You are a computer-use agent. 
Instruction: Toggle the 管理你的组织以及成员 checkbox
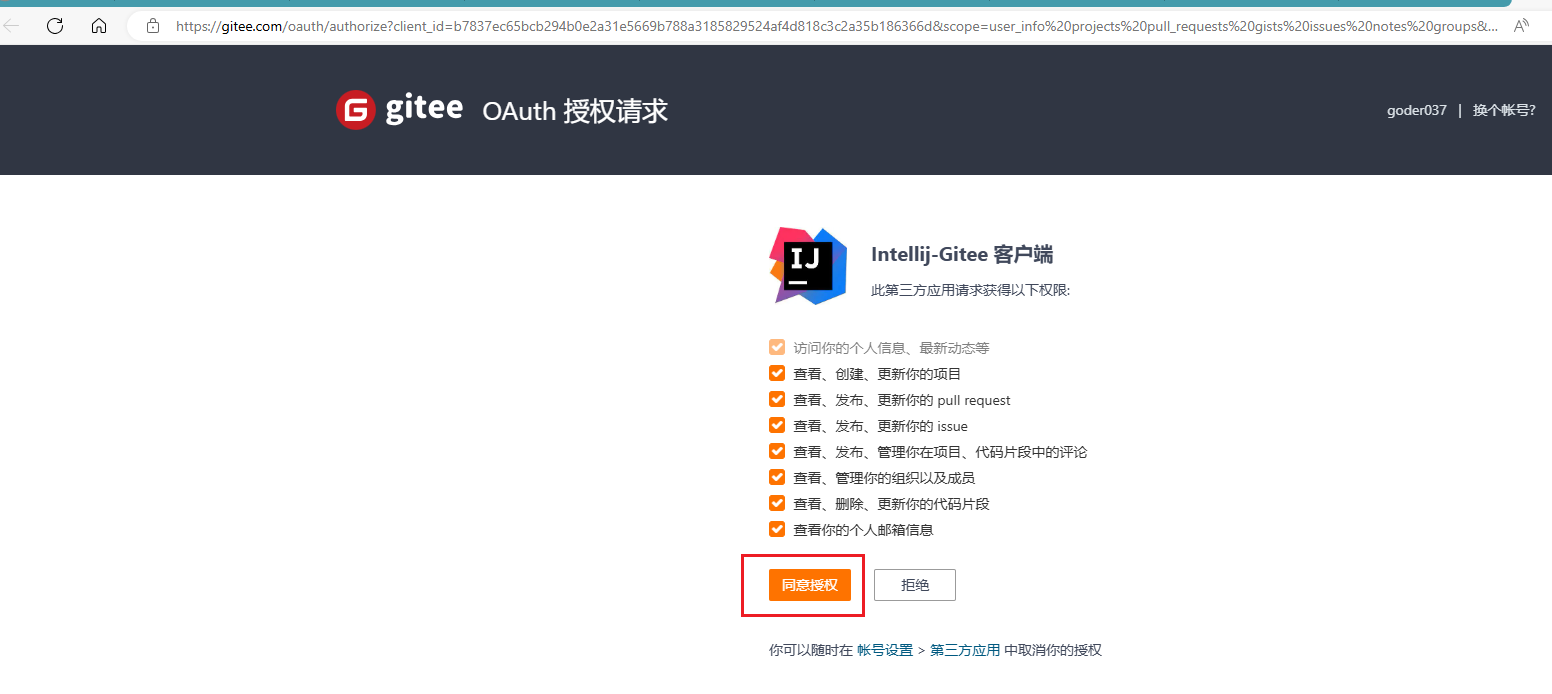(777, 478)
